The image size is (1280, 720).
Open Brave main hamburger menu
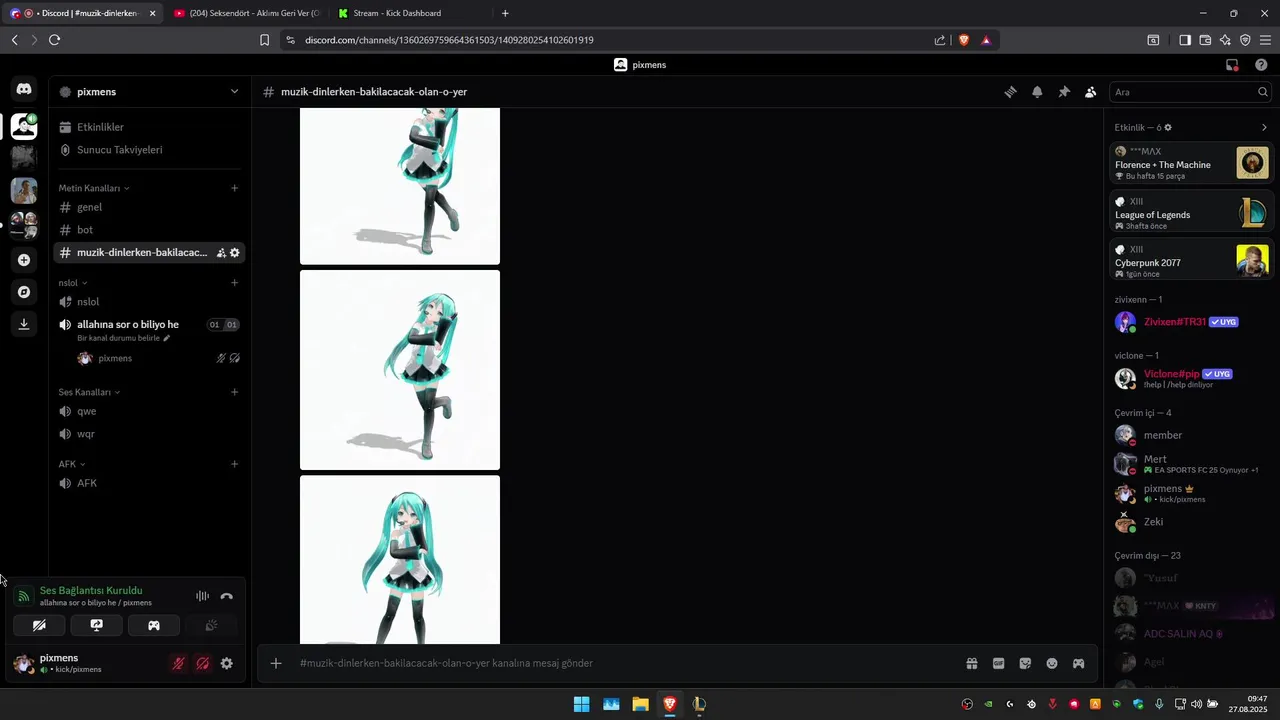point(1265,40)
